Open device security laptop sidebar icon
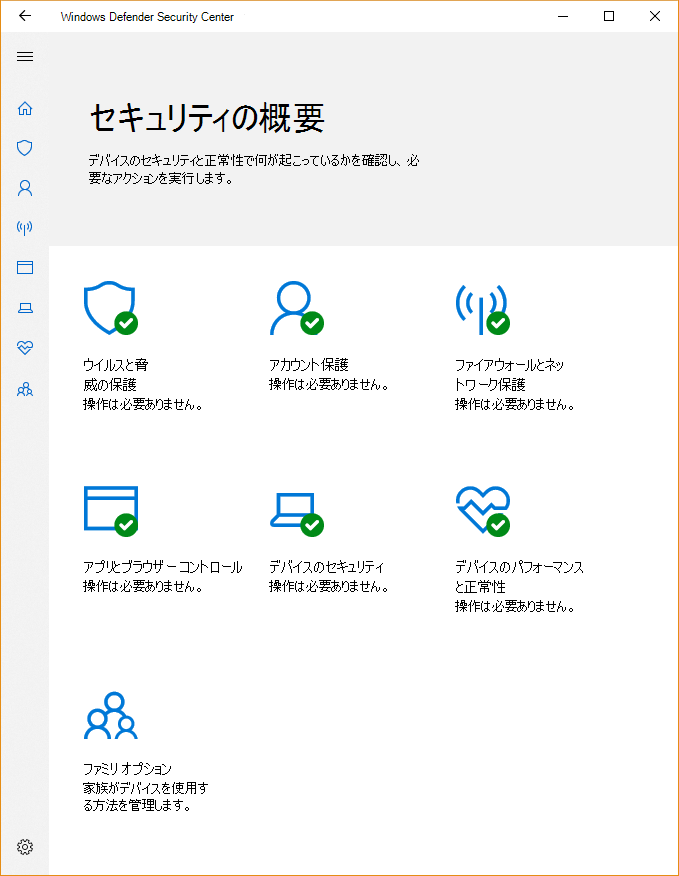Image resolution: width=679 pixels, height=876 pixels. [x=25, y=308]
